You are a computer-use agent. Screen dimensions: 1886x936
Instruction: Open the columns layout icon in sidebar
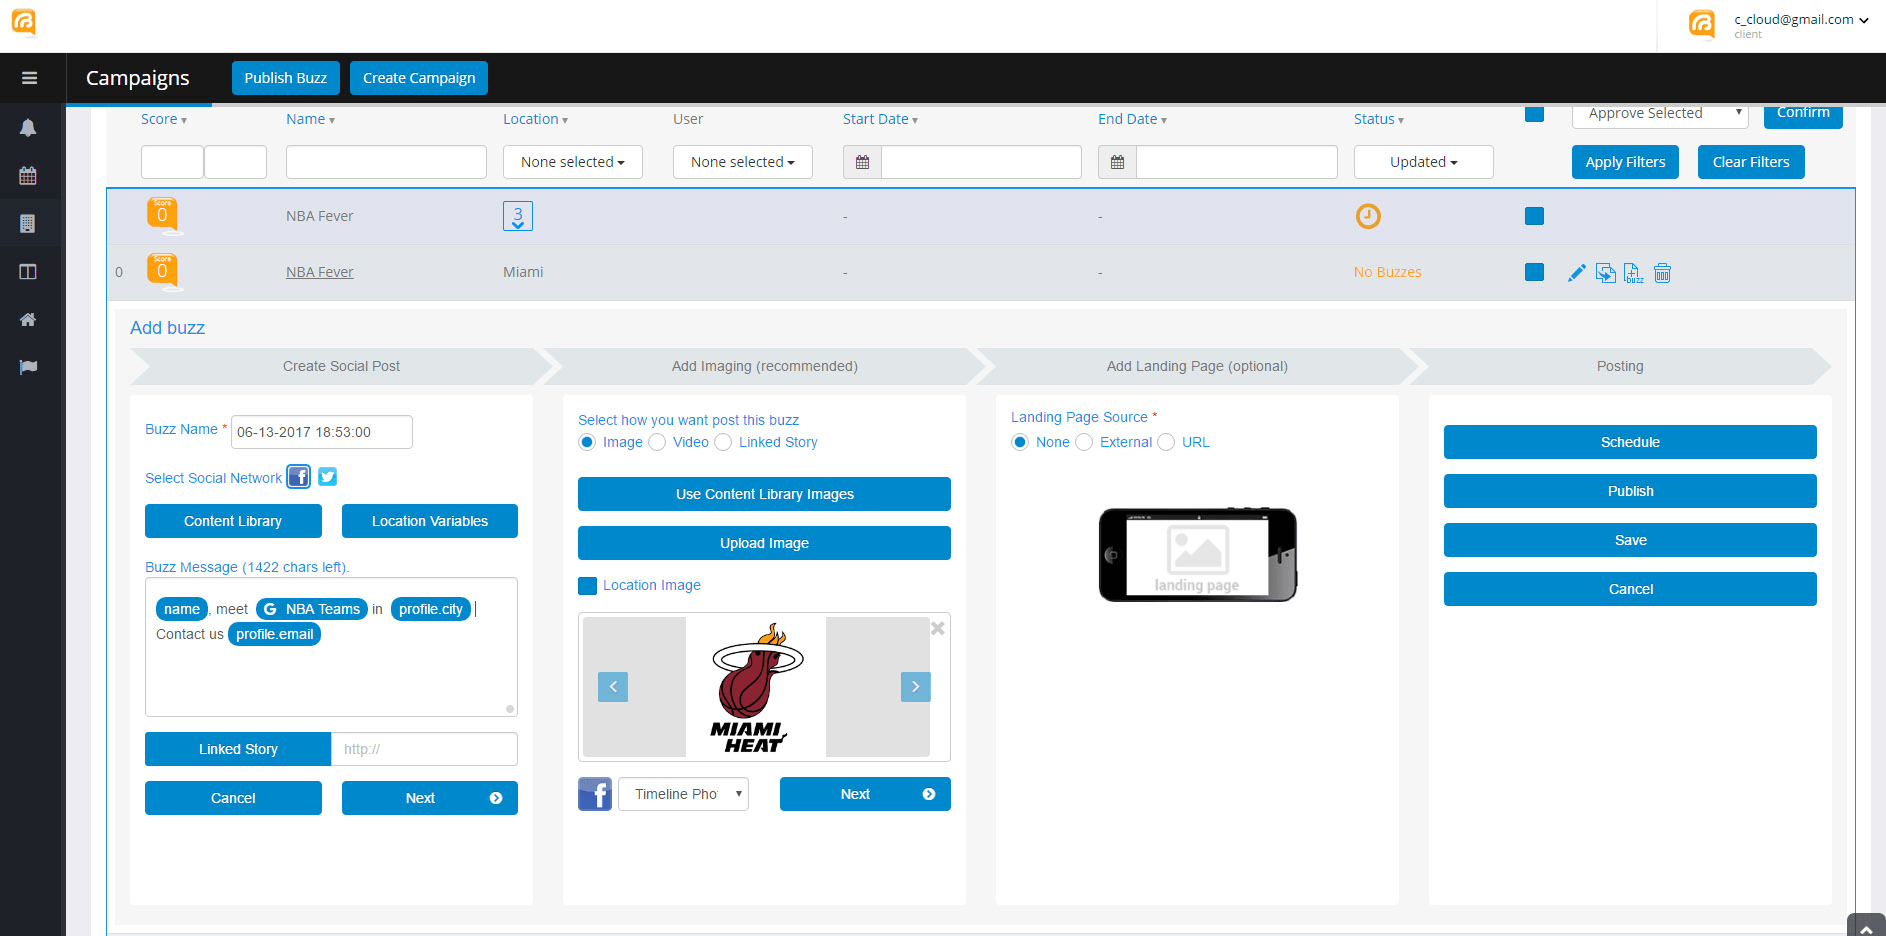28,272
